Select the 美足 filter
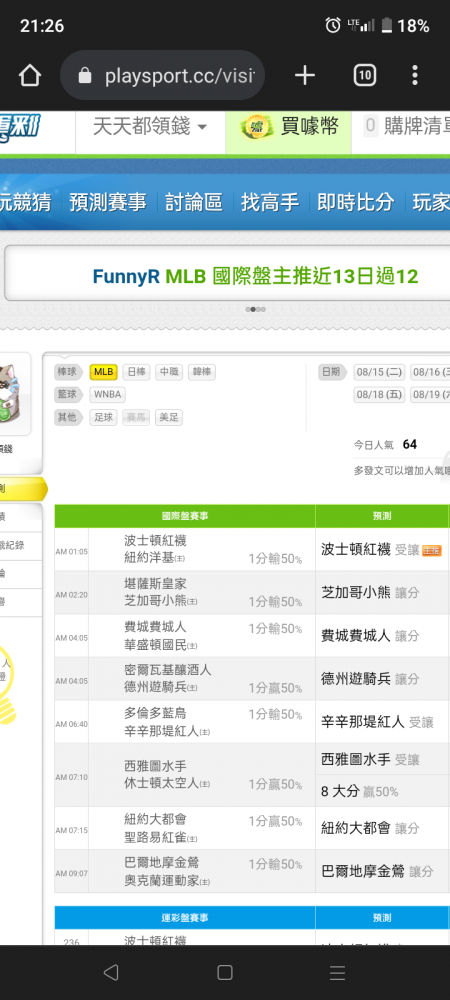 [169, 418]
